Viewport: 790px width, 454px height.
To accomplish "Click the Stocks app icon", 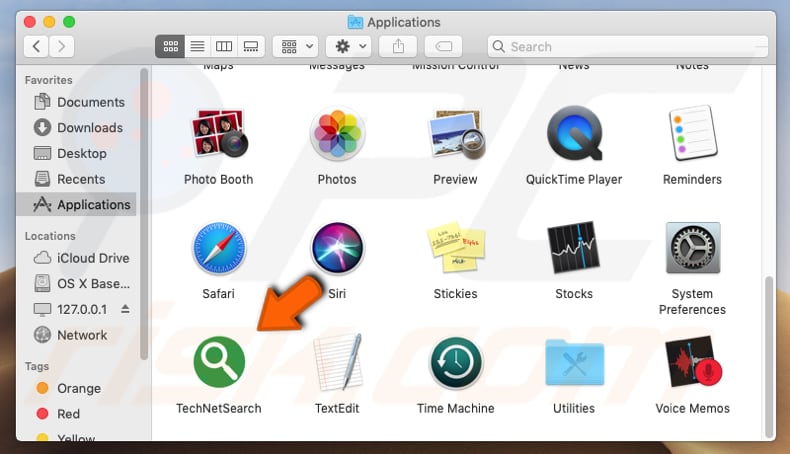I will point(574,247).
